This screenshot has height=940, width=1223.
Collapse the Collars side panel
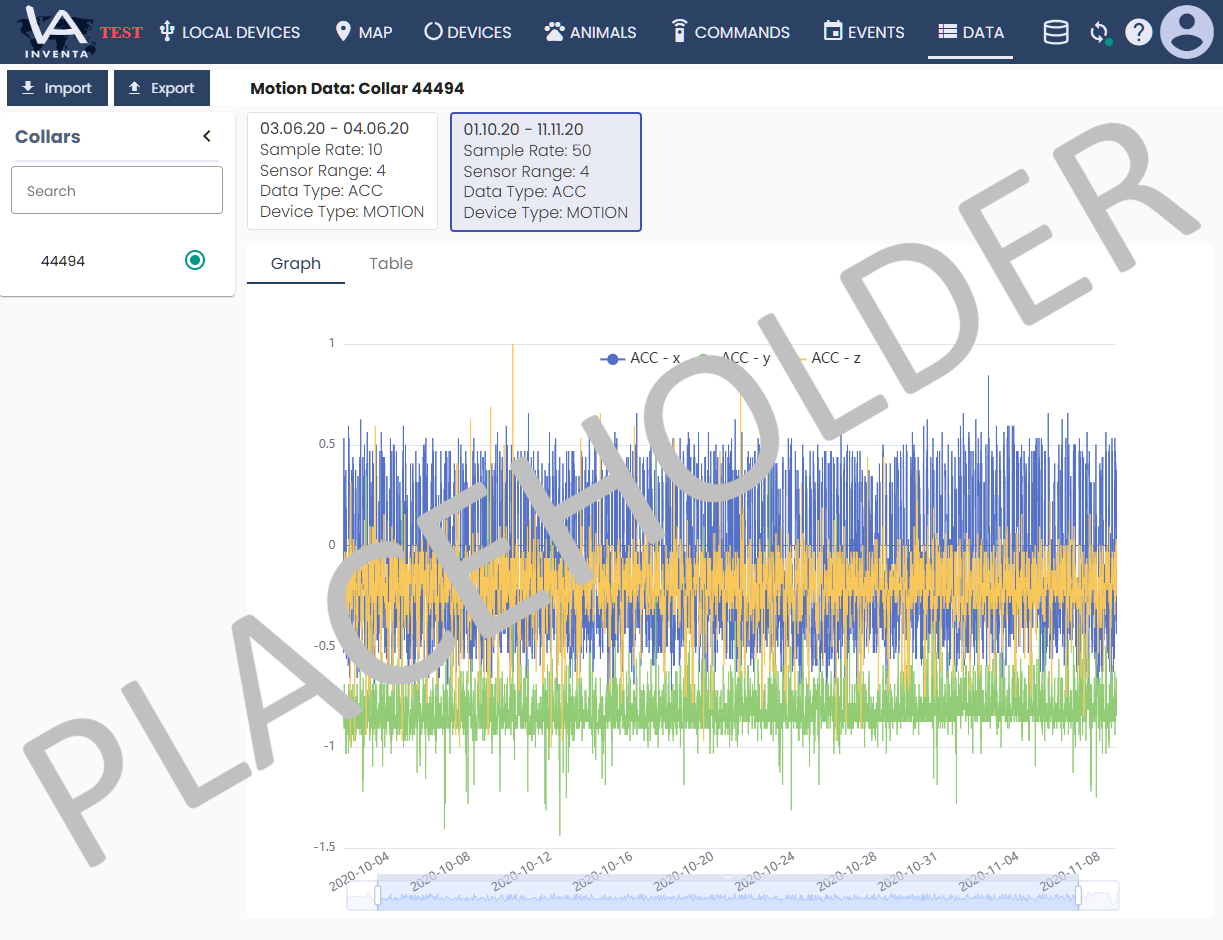[x=207, y=137]
